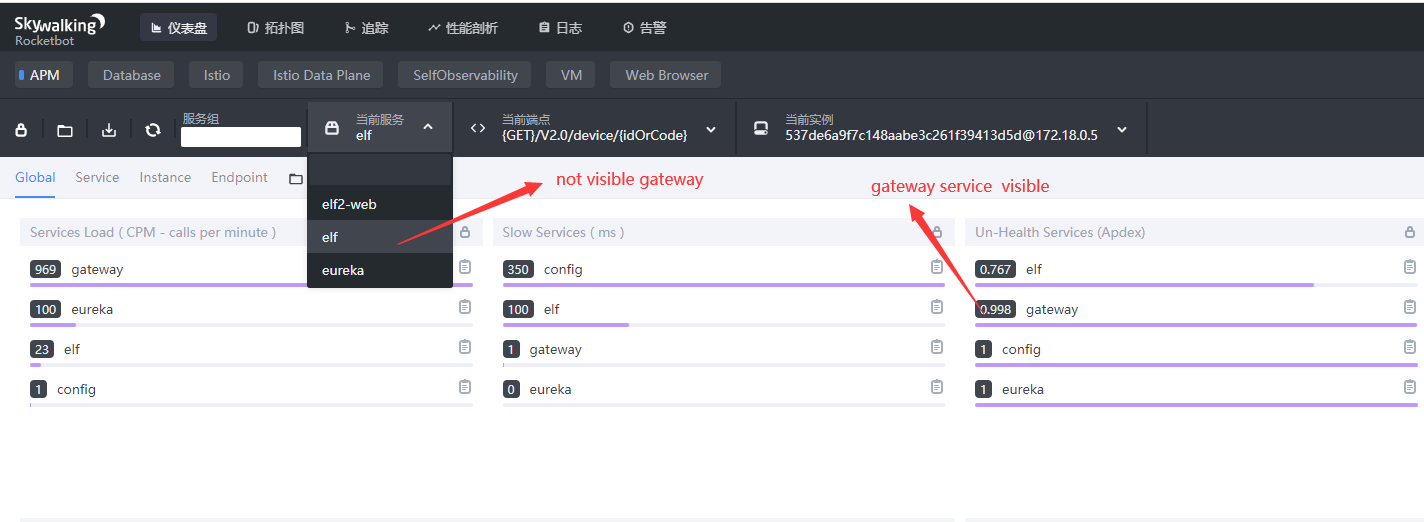Click the Slow Services ( ms ) panel title
The image size is (1424, 522).
563,232
